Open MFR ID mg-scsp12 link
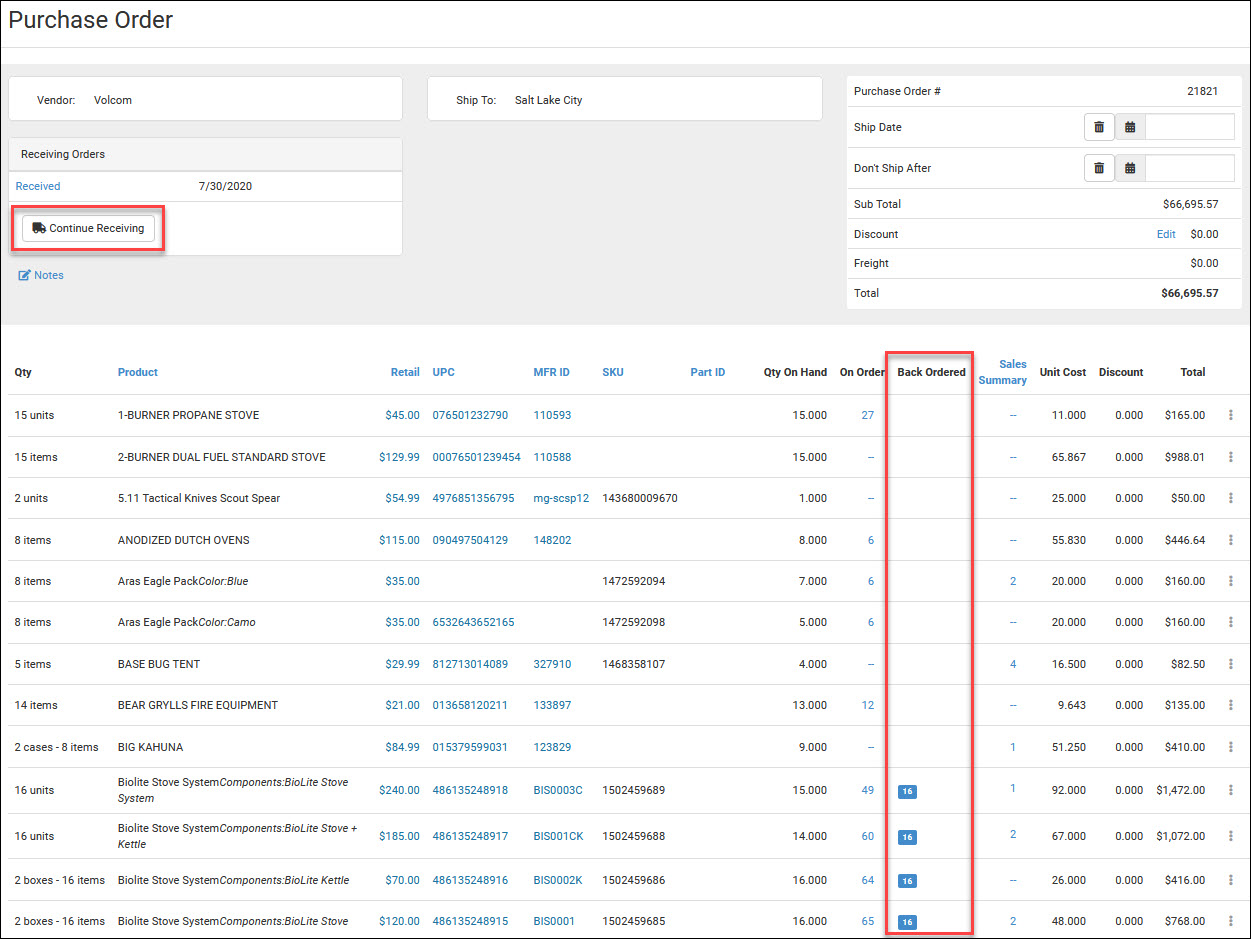This screenshot has height=939, width=1251. click(561, 498)
